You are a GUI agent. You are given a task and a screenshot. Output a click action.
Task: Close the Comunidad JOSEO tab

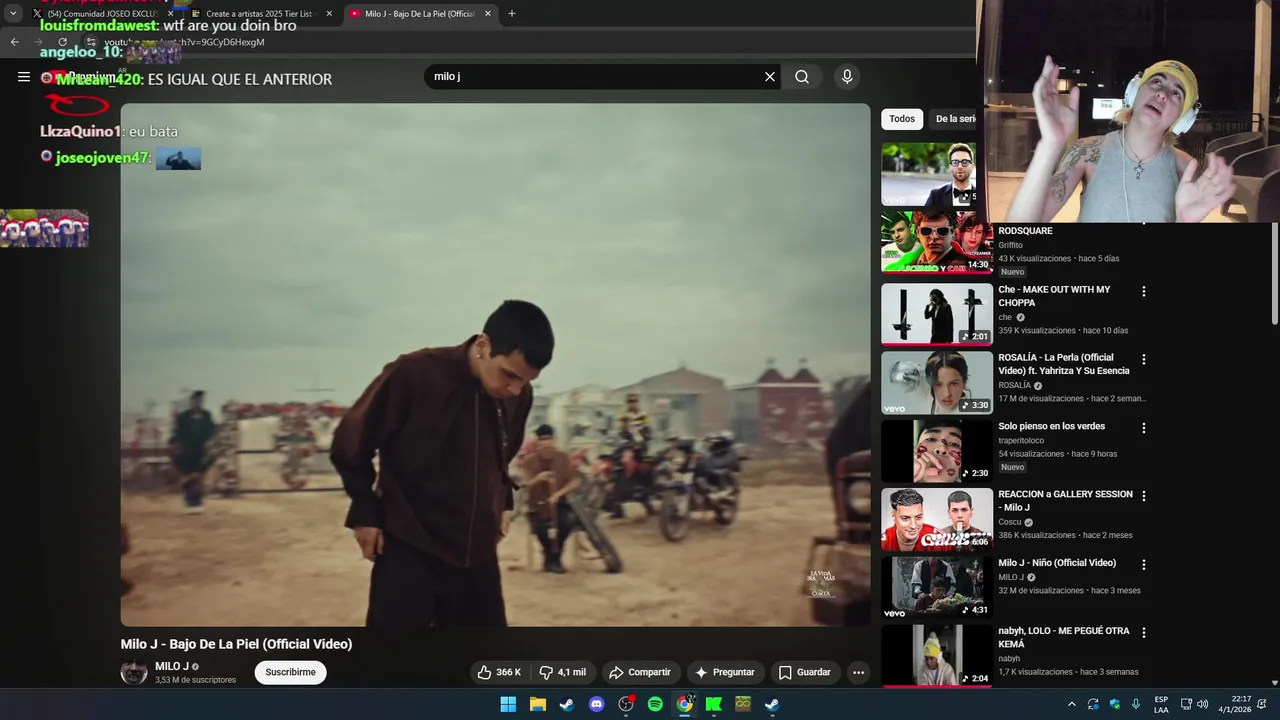click(170, 13)
